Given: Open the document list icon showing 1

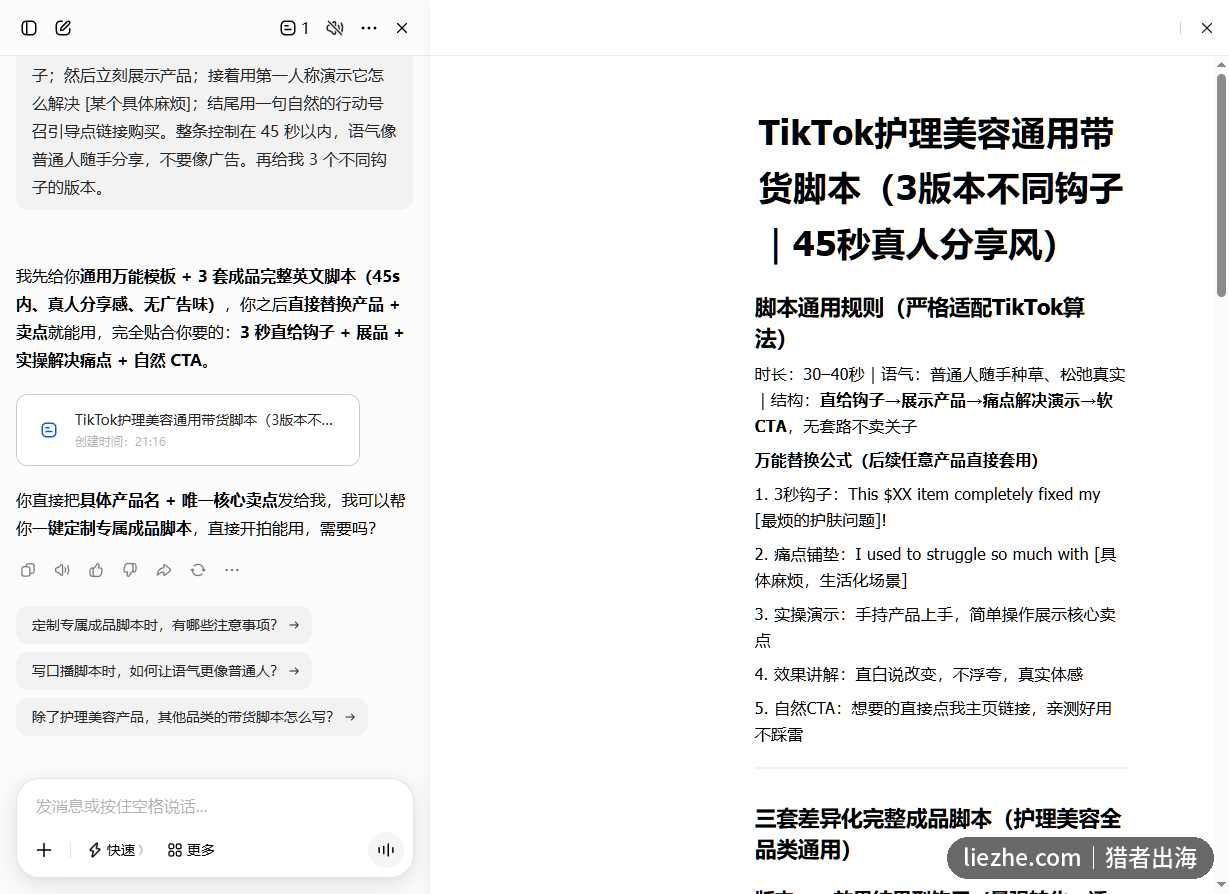Looking at the screenshot, I should point(294,28).
